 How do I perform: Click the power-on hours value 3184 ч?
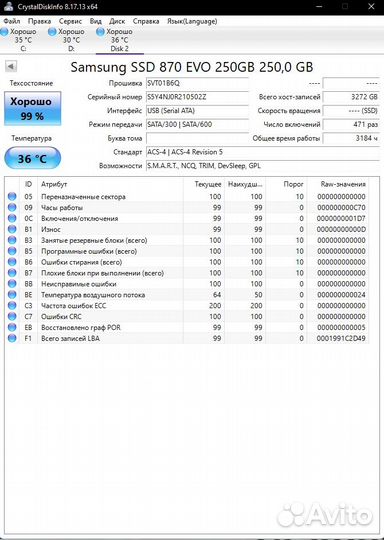pyautogui.click(x=351, y=138)
